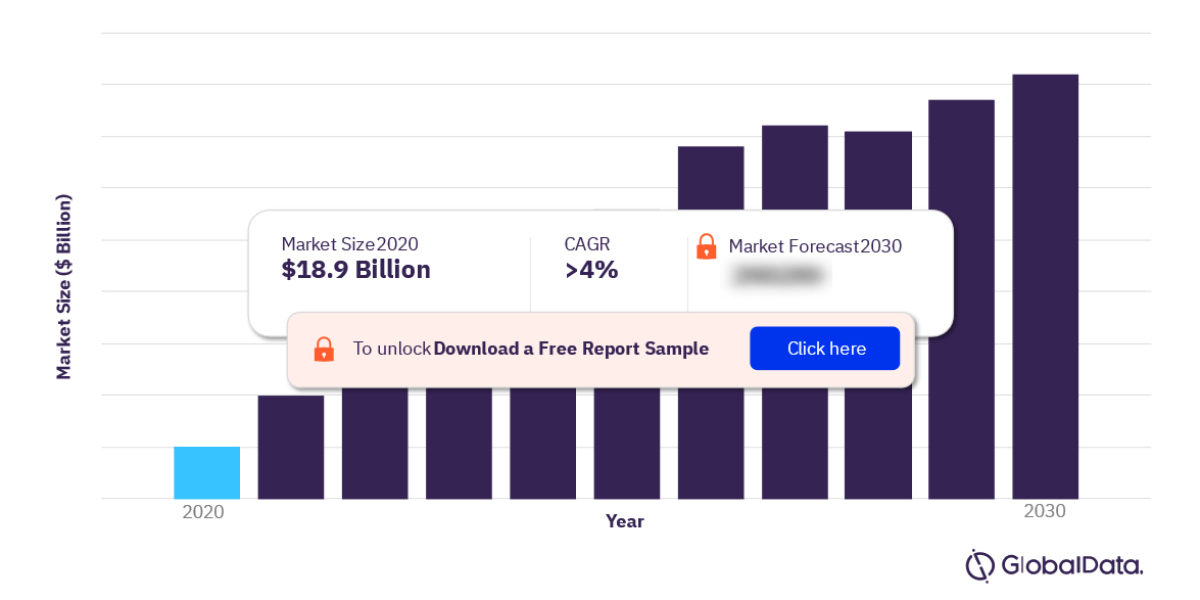1200x600 pixels.
Task: Click the $18.9 Billion market size value
Action: [356, 270]
